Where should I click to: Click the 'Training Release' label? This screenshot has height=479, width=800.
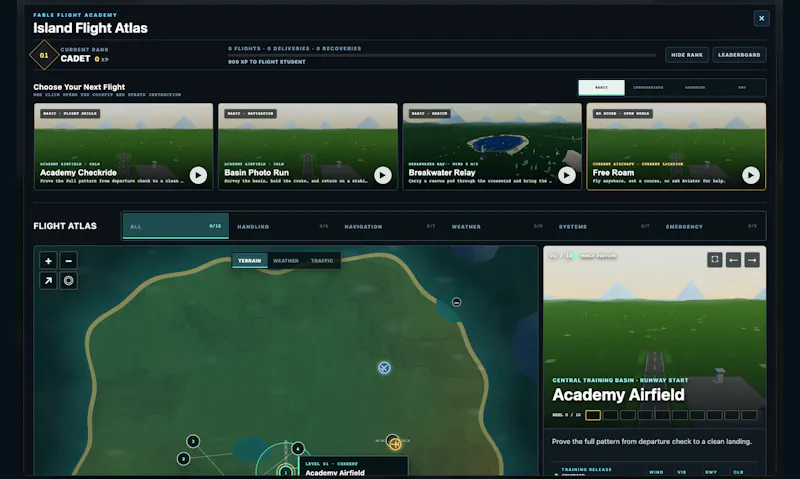[586, 469]
